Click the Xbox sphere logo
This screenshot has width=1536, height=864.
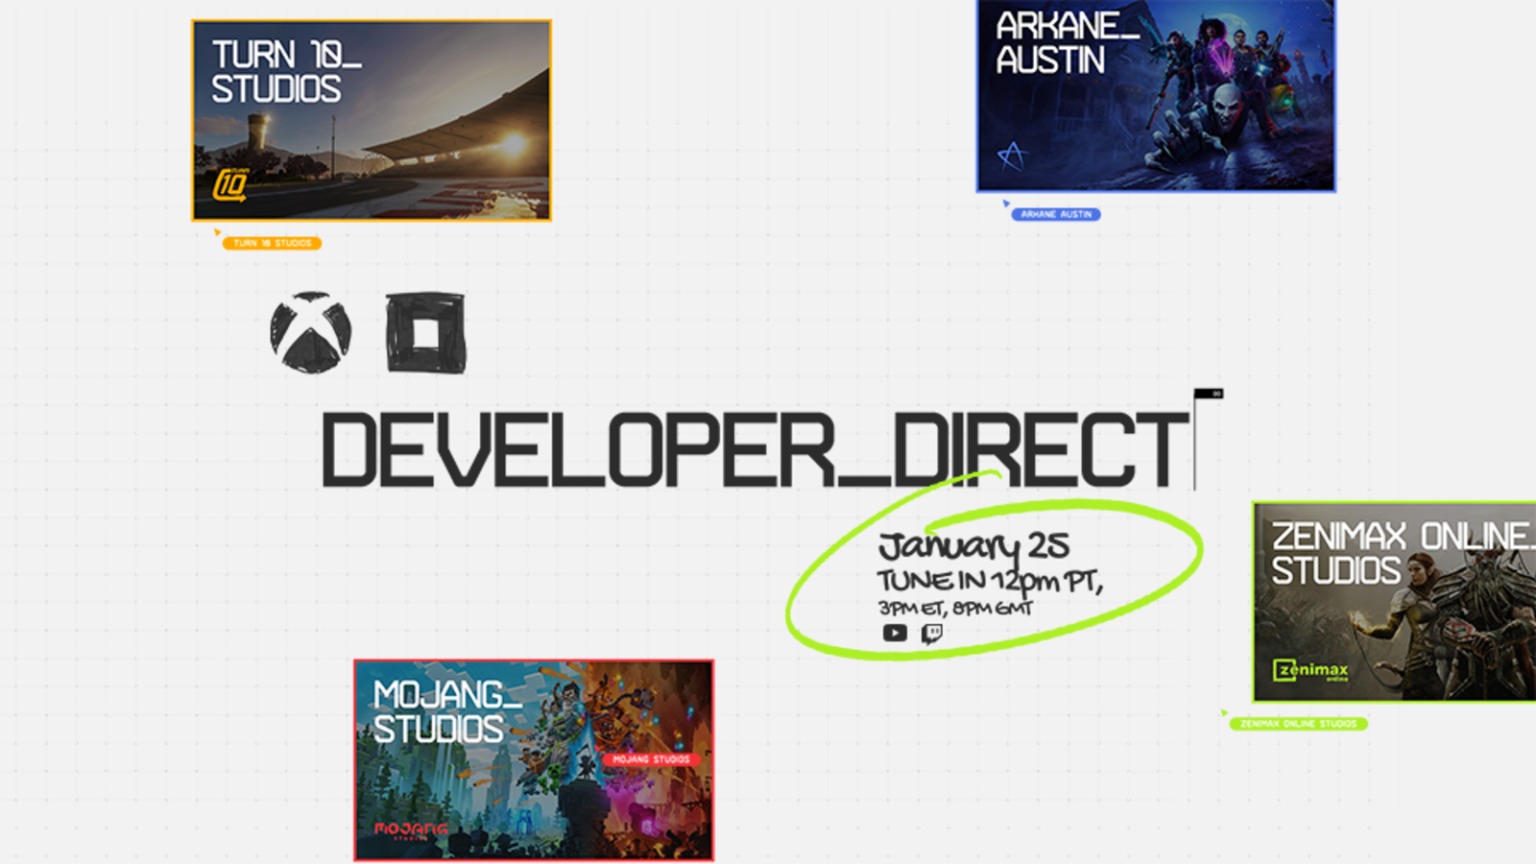tap(310, 332)
